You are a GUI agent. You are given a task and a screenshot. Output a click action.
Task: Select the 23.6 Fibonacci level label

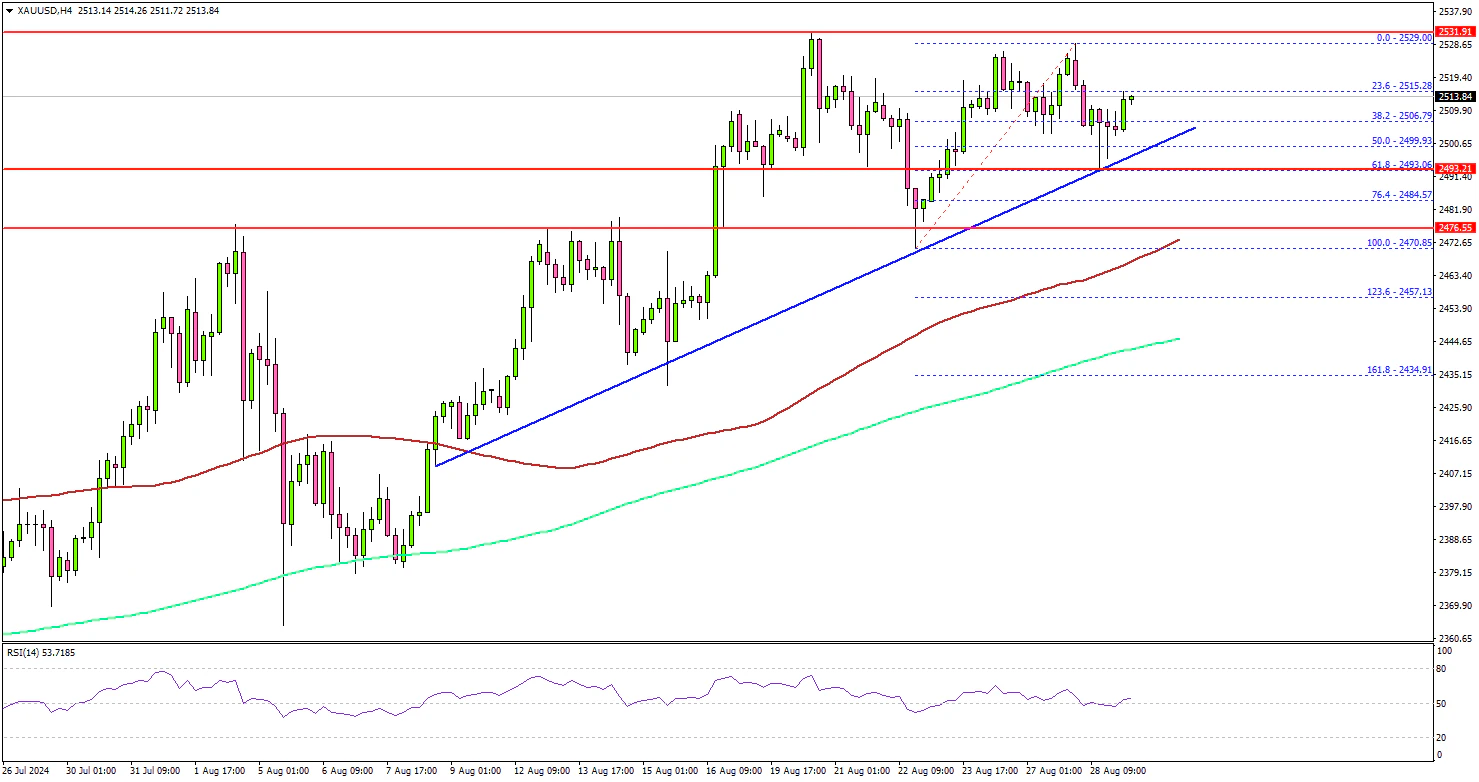point(1402,86)
